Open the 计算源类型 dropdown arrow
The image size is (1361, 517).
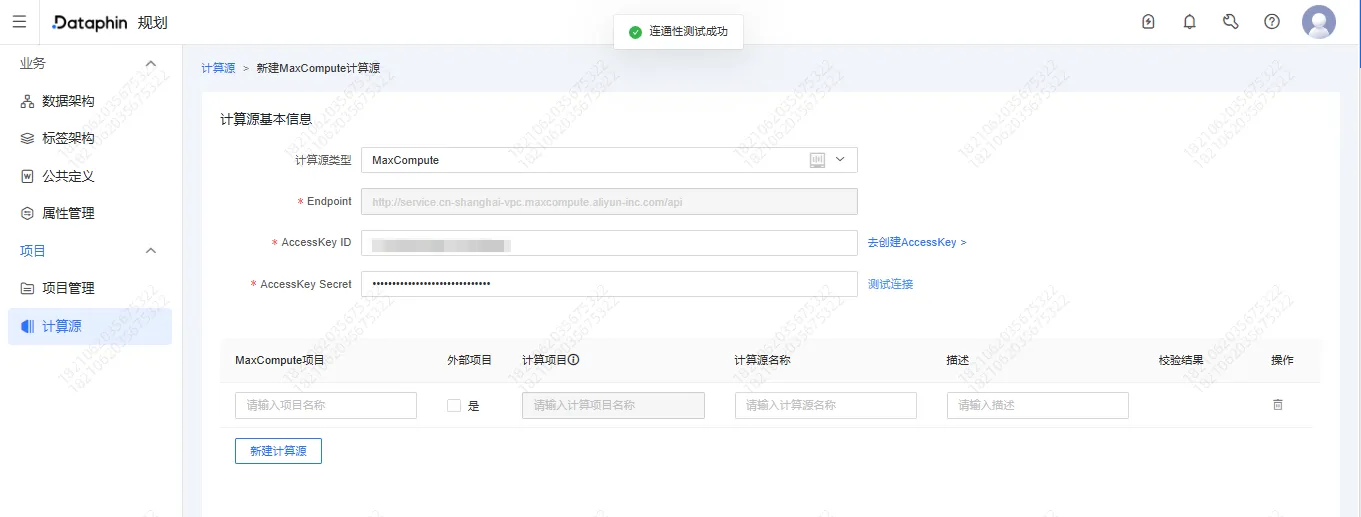click(x=840, y=159)
